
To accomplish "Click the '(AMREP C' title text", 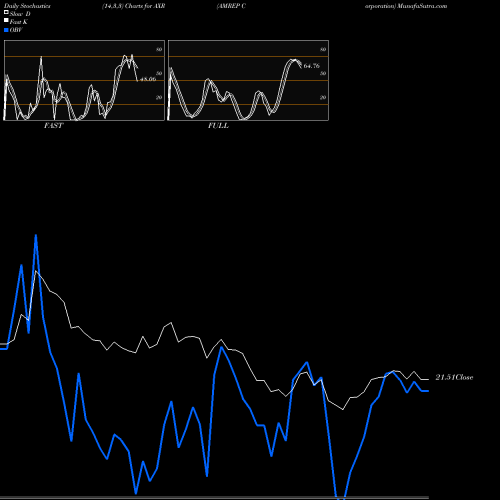I will pyautogui.click(x=231, y=6).
